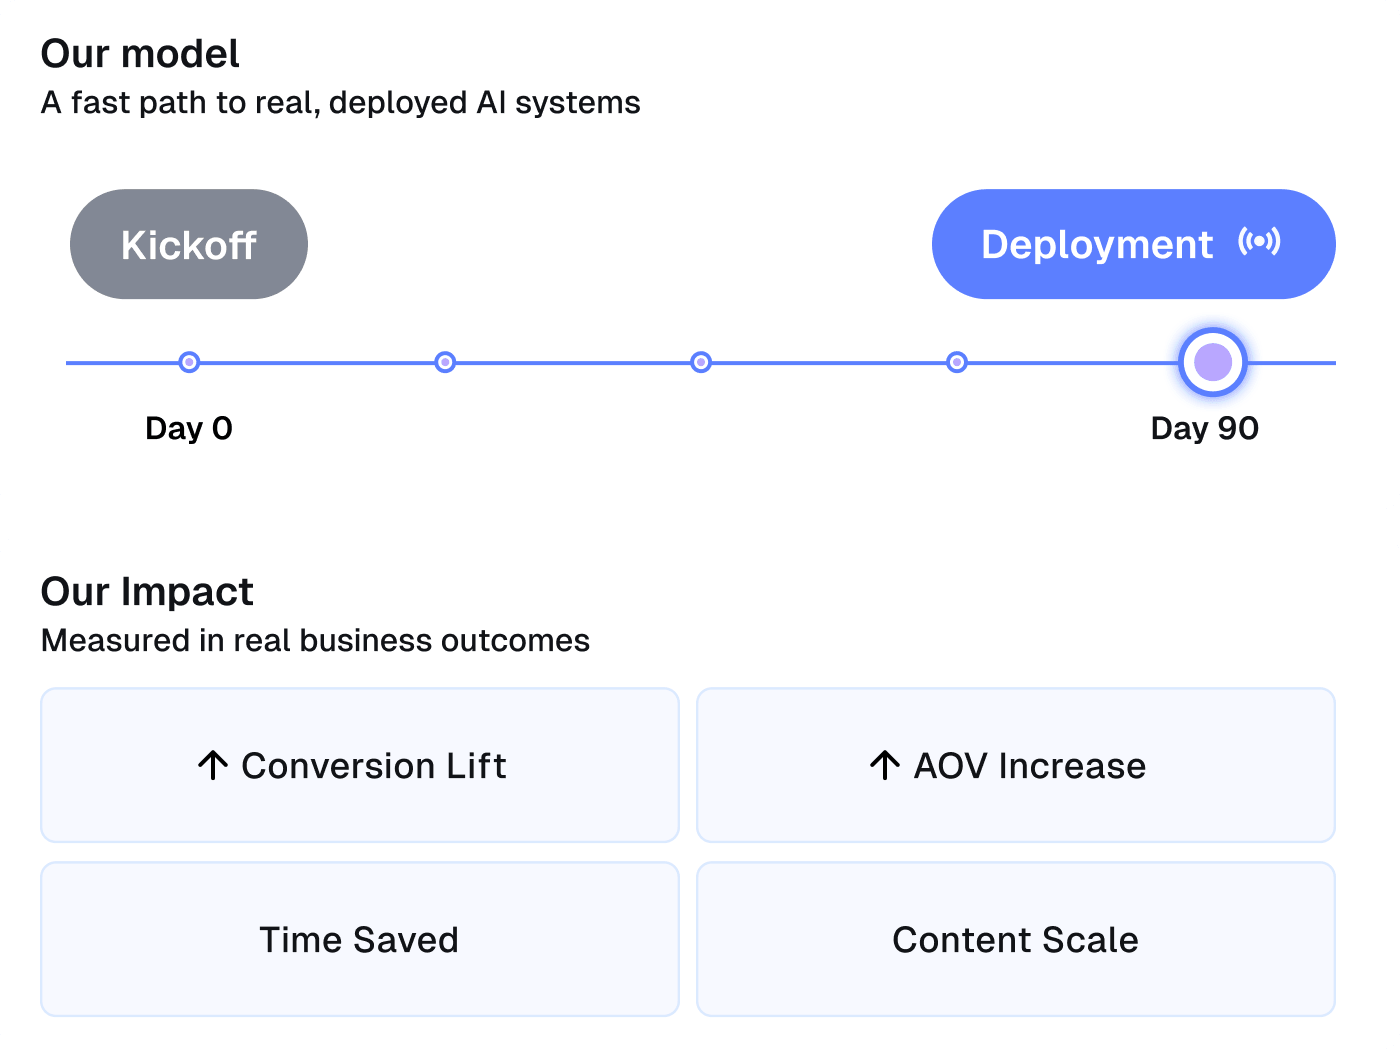Click the 'A fast path to real' subtitle
The width and height of the screenshot is (1400, 1050).
coord(340,103)
